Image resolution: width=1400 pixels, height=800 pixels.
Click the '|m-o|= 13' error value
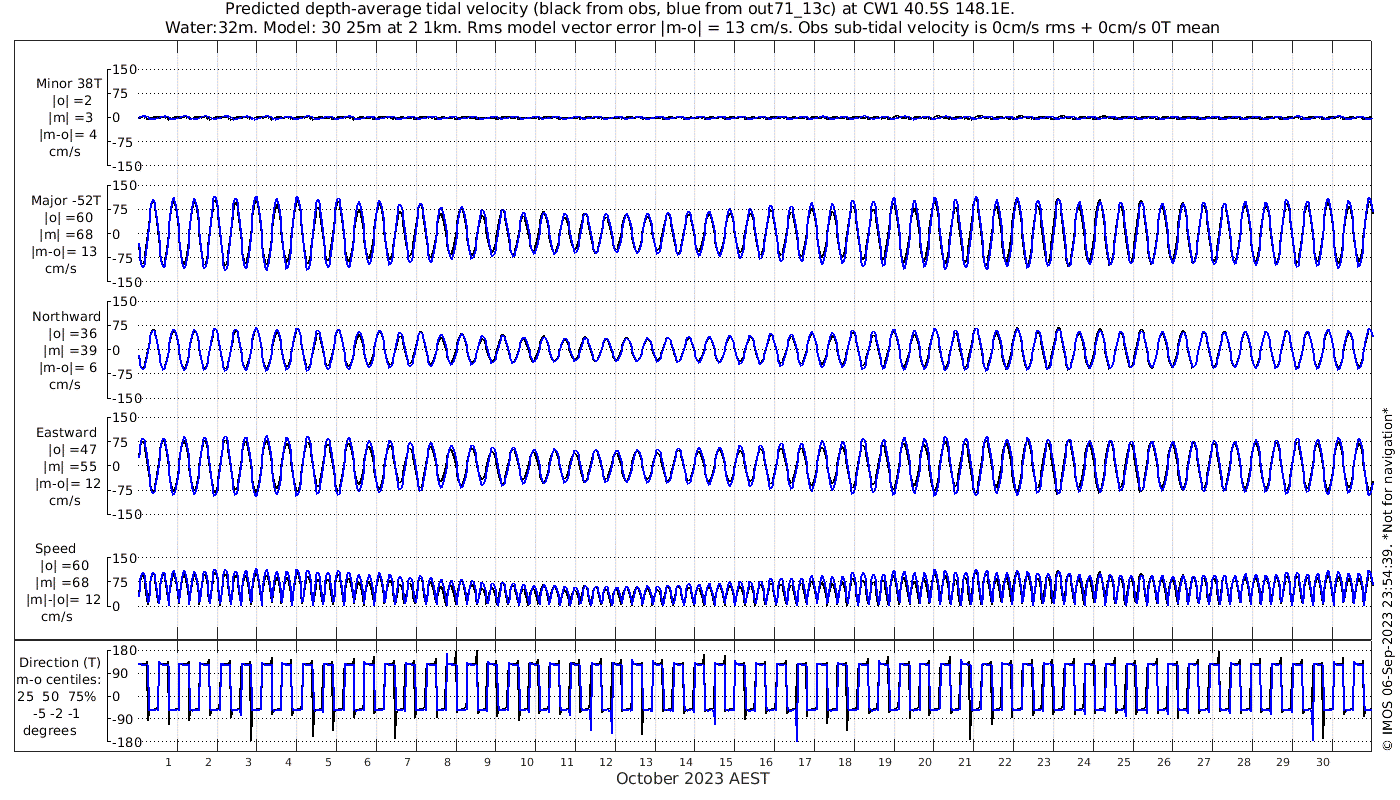click(65, 252)
